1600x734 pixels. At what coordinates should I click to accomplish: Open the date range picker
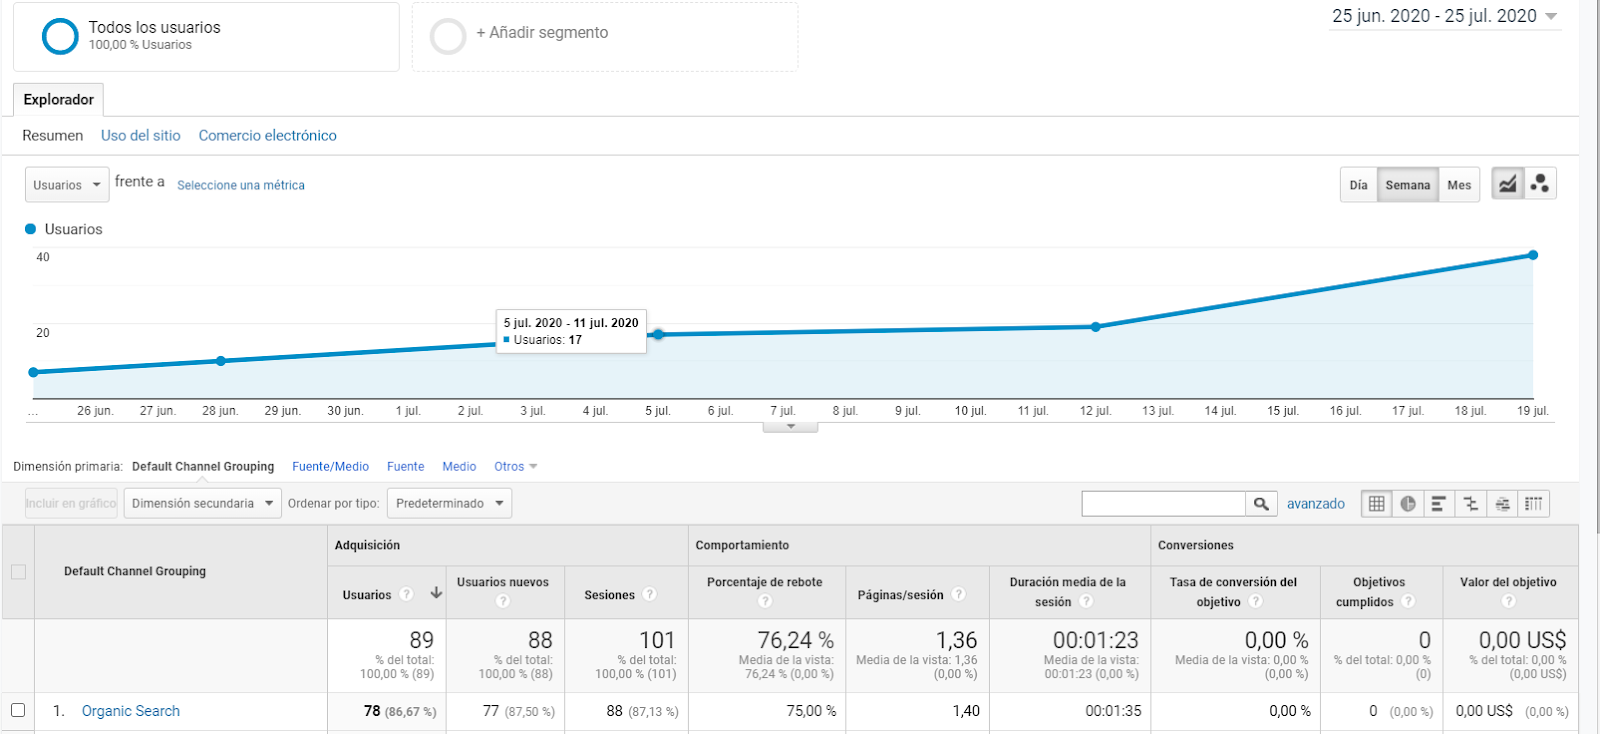coord(1445,16)
